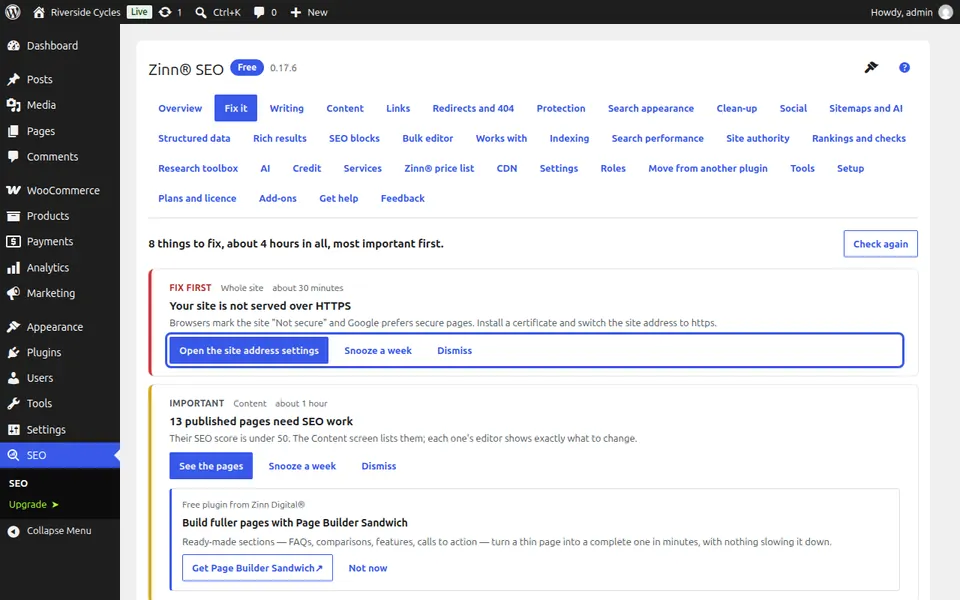Click the Check again button
960x600 pixels.
(880, 244)
